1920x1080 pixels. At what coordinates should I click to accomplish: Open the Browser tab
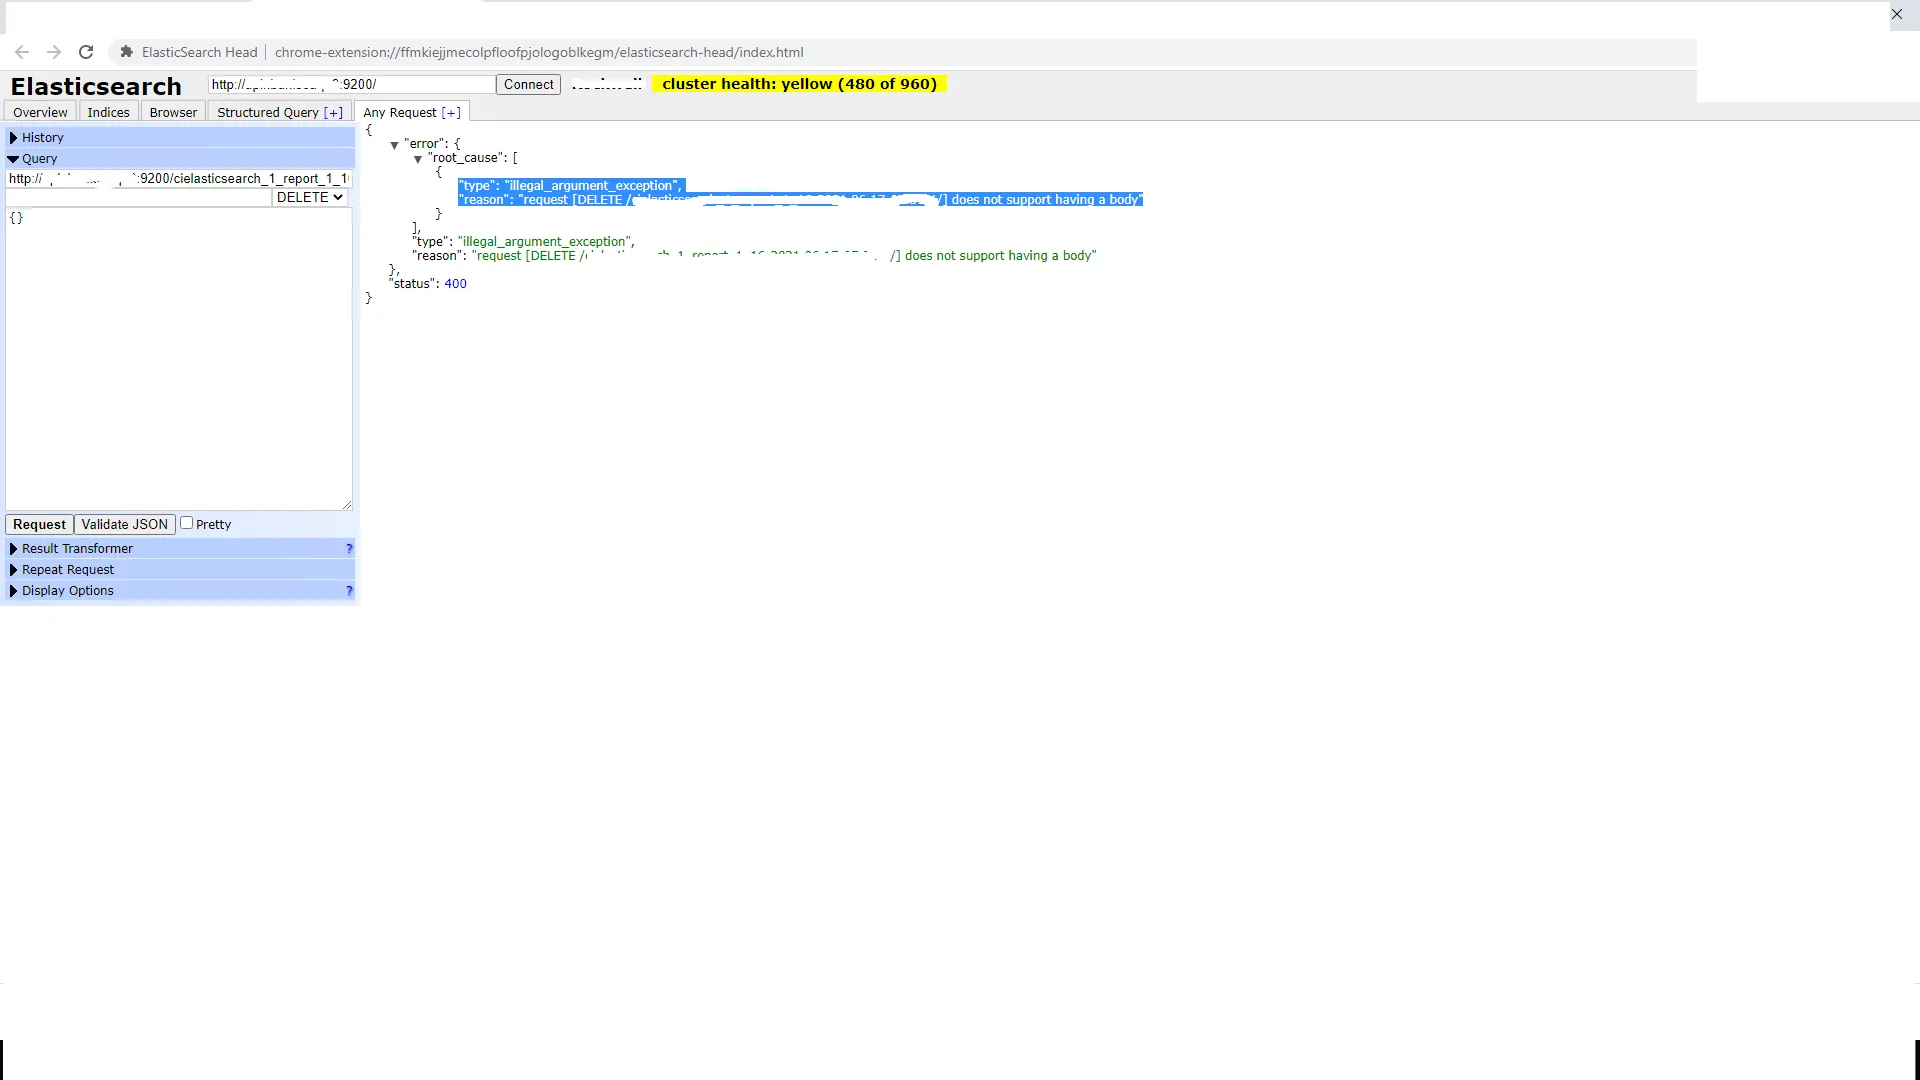coord(173,113)
